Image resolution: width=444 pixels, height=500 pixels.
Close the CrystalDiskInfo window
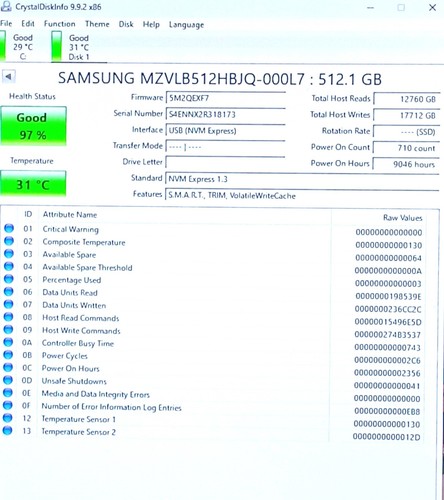[x=432, y=7]
